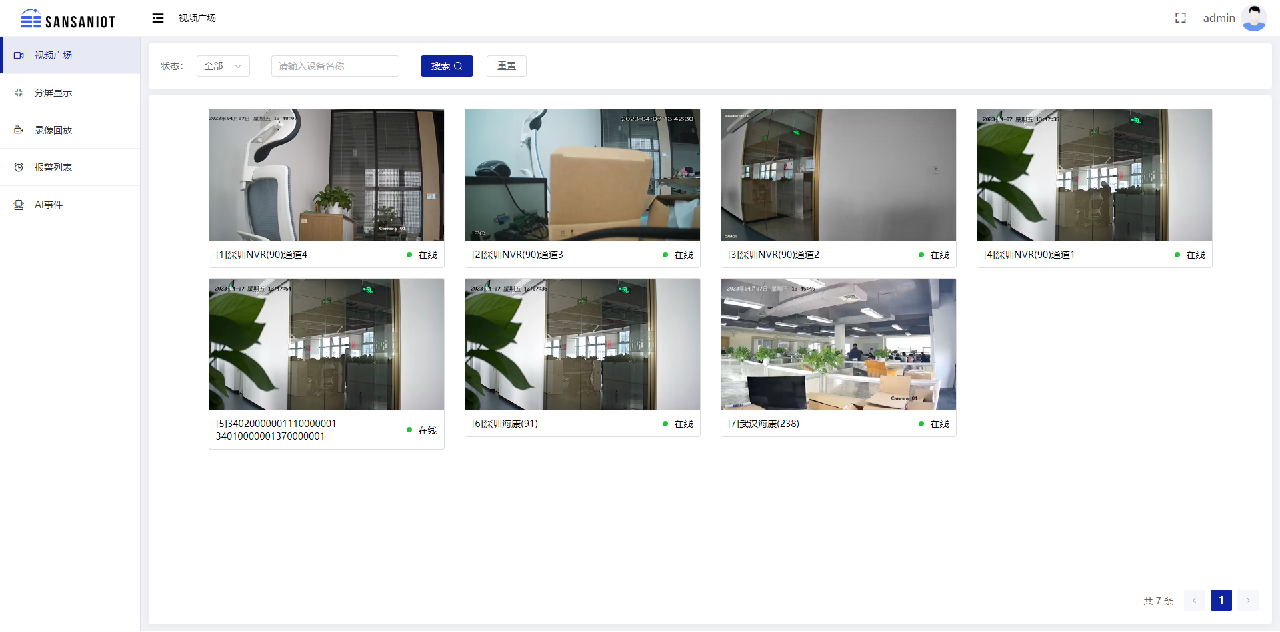The height and width of the screenshot is (632, 1280).
Task: Click the 报警列表 alarm list sidebar icon
Action: coord(19,167)
